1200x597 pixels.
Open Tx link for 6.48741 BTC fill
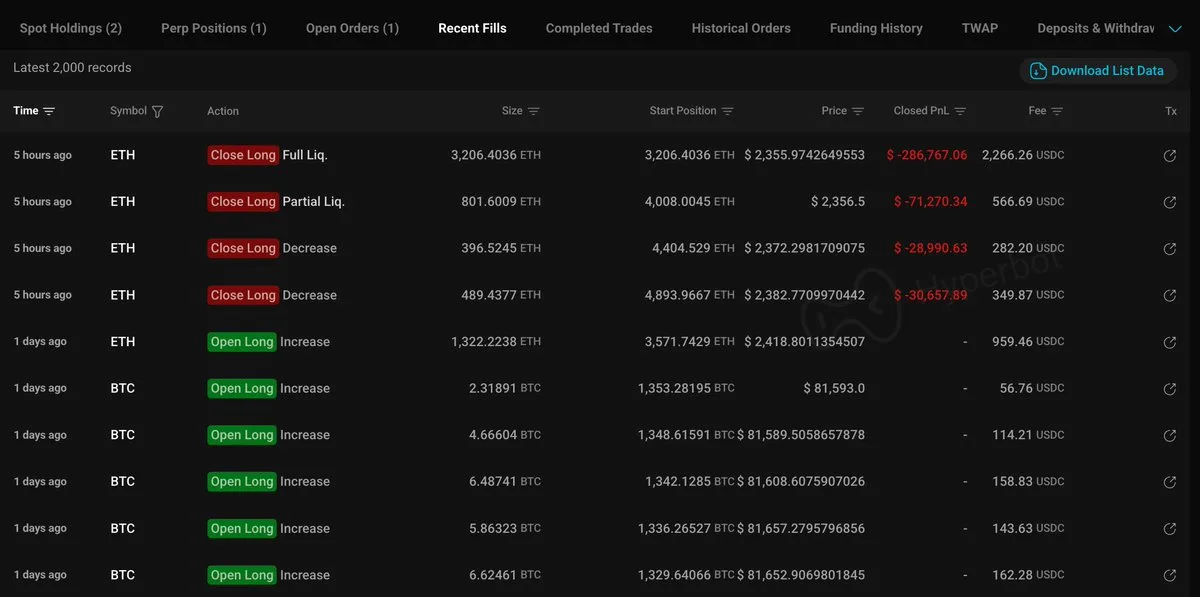click(1170, 482)
